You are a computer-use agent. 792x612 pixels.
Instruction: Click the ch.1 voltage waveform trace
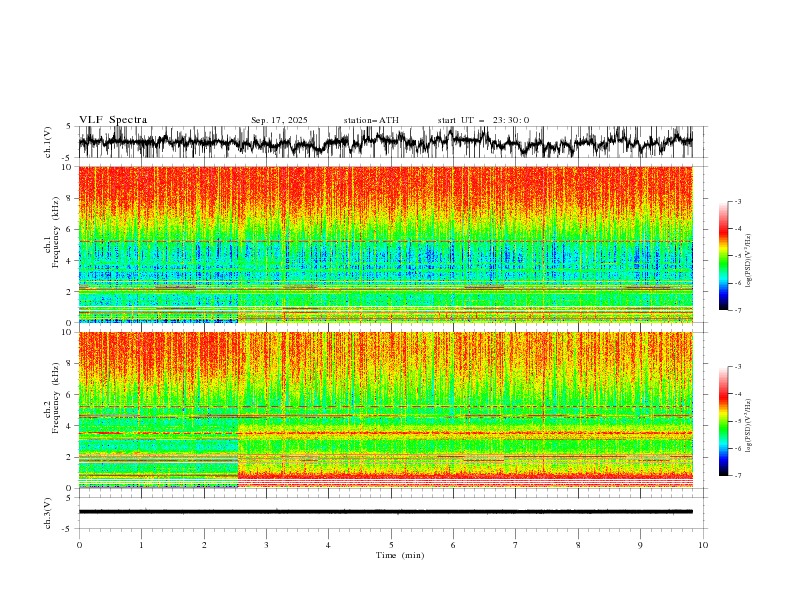pos(385,142)
